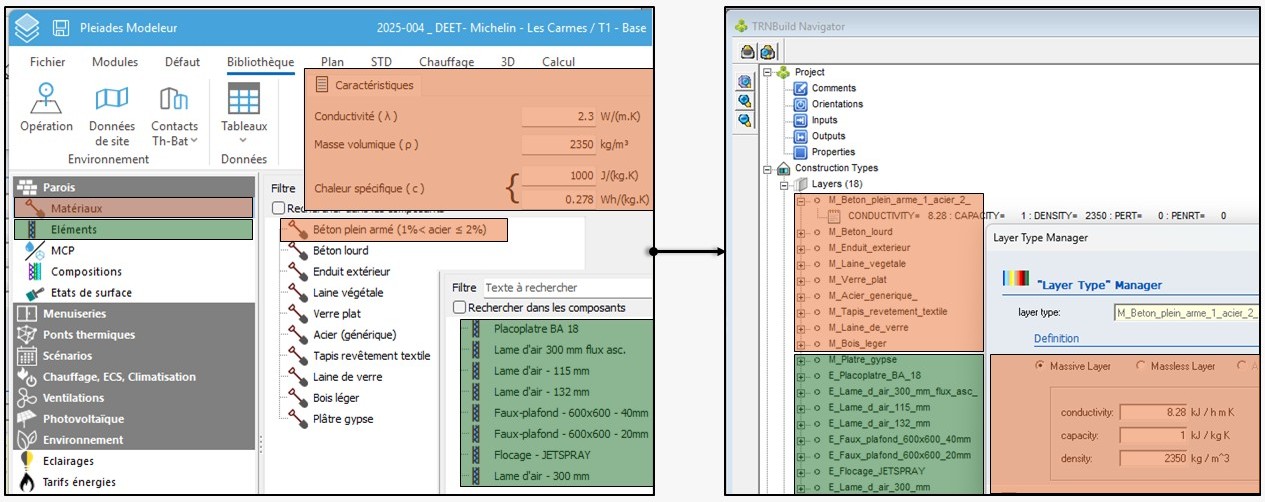Viewport: 1265px width, 502px height.
Task: Switch to the Chauffage ribbon tab
Action: pos(446,62)
